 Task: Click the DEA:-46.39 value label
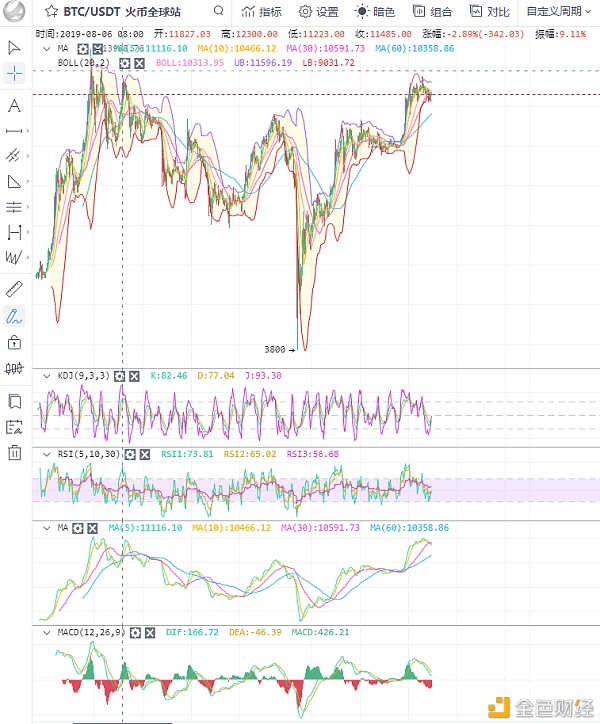[255, 632]
